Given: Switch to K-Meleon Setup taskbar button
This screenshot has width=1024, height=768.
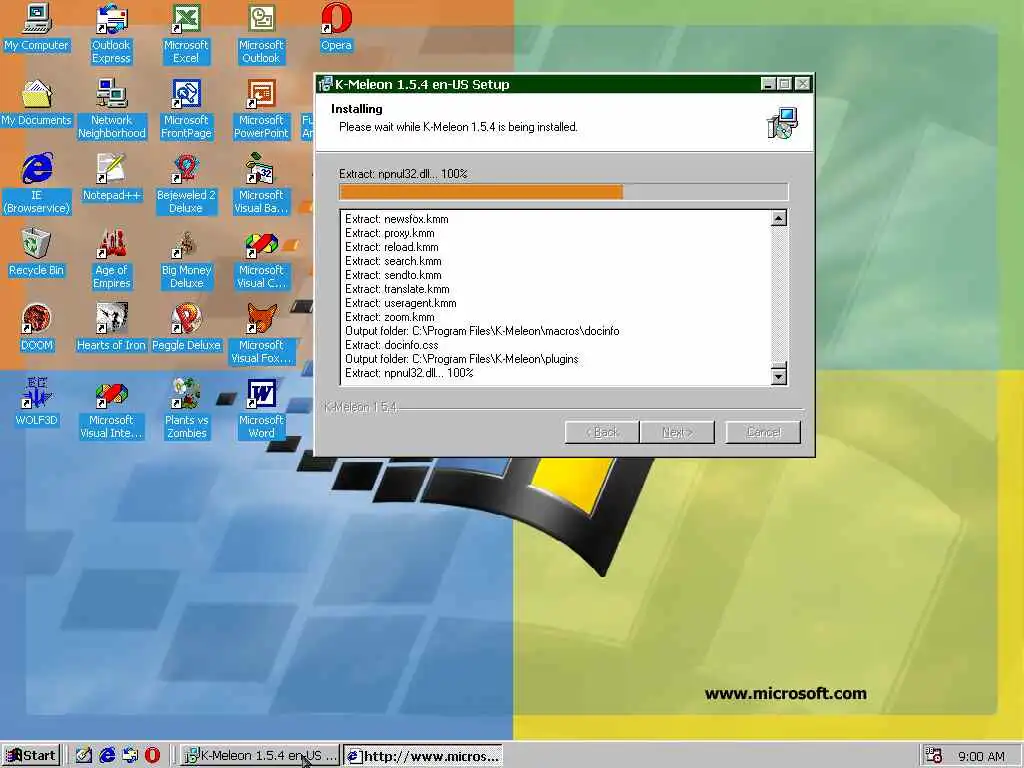Looking at the screenshot, I should click(x=260, y=756).
